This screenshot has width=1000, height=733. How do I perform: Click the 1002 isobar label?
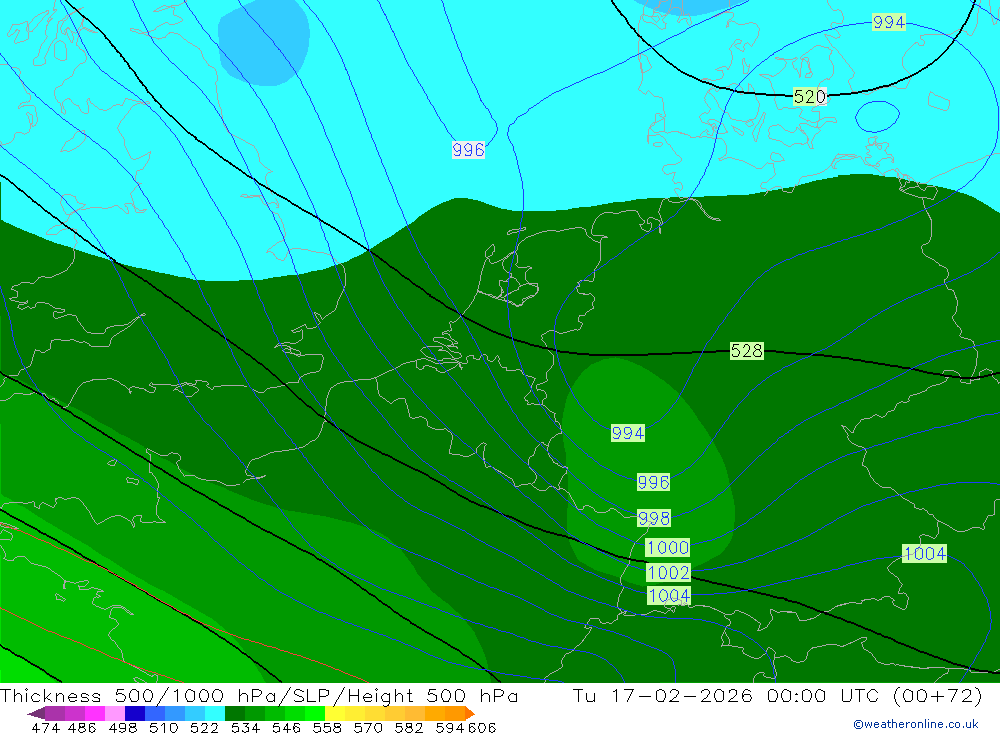[668, 572]
